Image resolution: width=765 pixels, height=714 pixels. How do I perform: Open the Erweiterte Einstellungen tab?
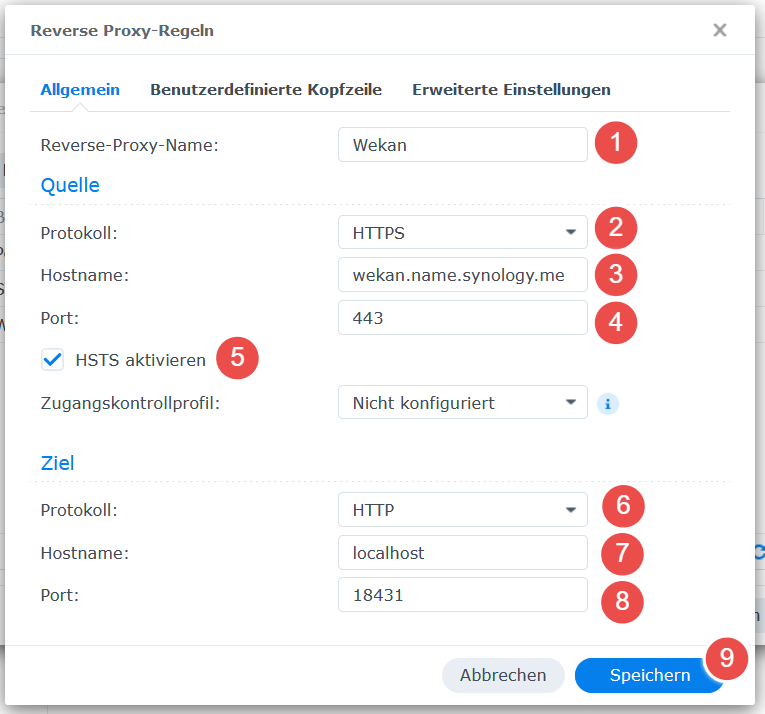point(511,90)
